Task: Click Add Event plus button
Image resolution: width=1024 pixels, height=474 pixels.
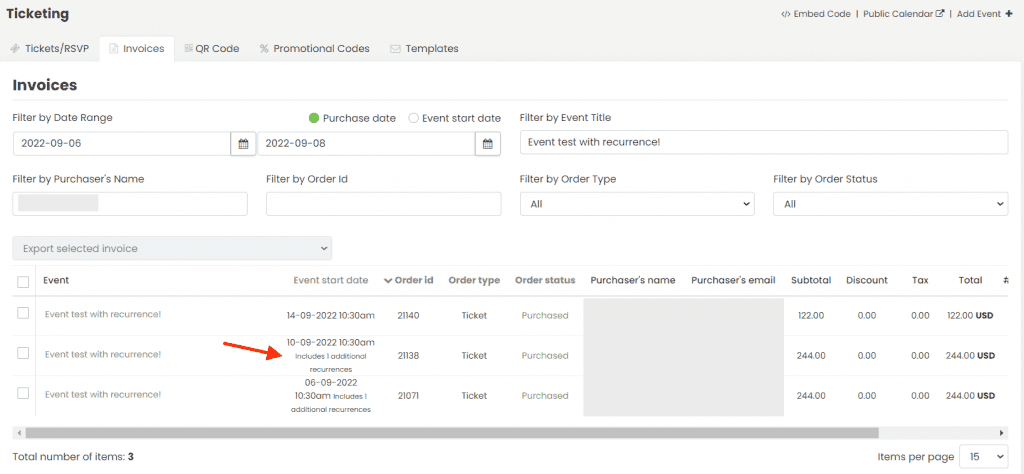Action: 985,14
